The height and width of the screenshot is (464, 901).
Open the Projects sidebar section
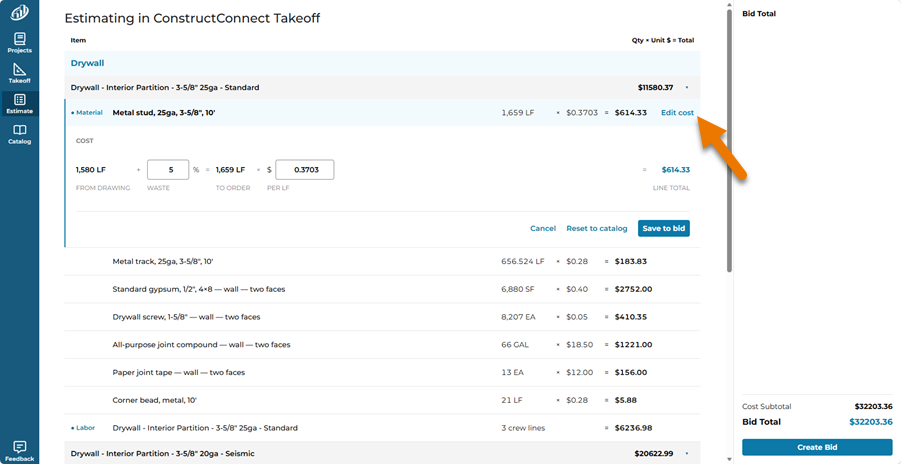20,44
